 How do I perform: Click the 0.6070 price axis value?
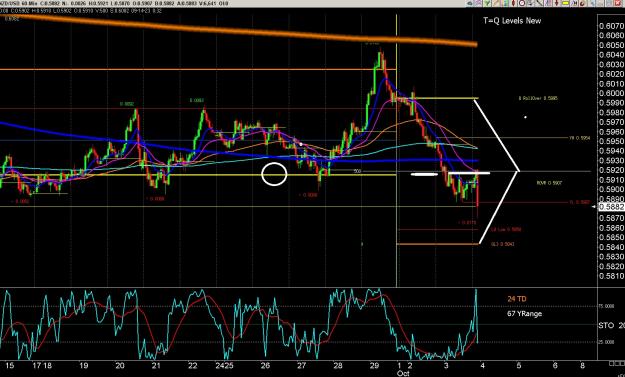click(x=612, y=26)
